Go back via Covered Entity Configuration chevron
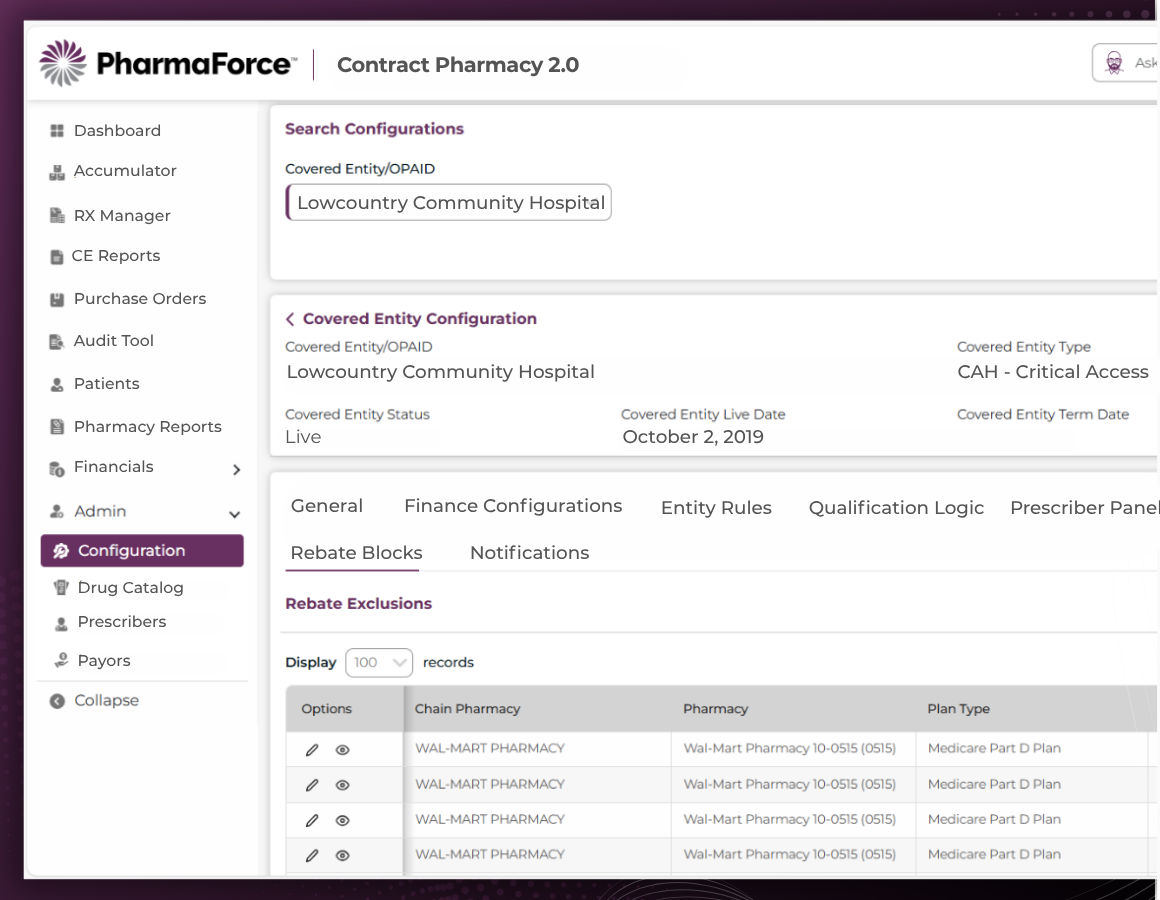Image resolution: width=1160 pixels, height=900 pixels. point(290,319)
